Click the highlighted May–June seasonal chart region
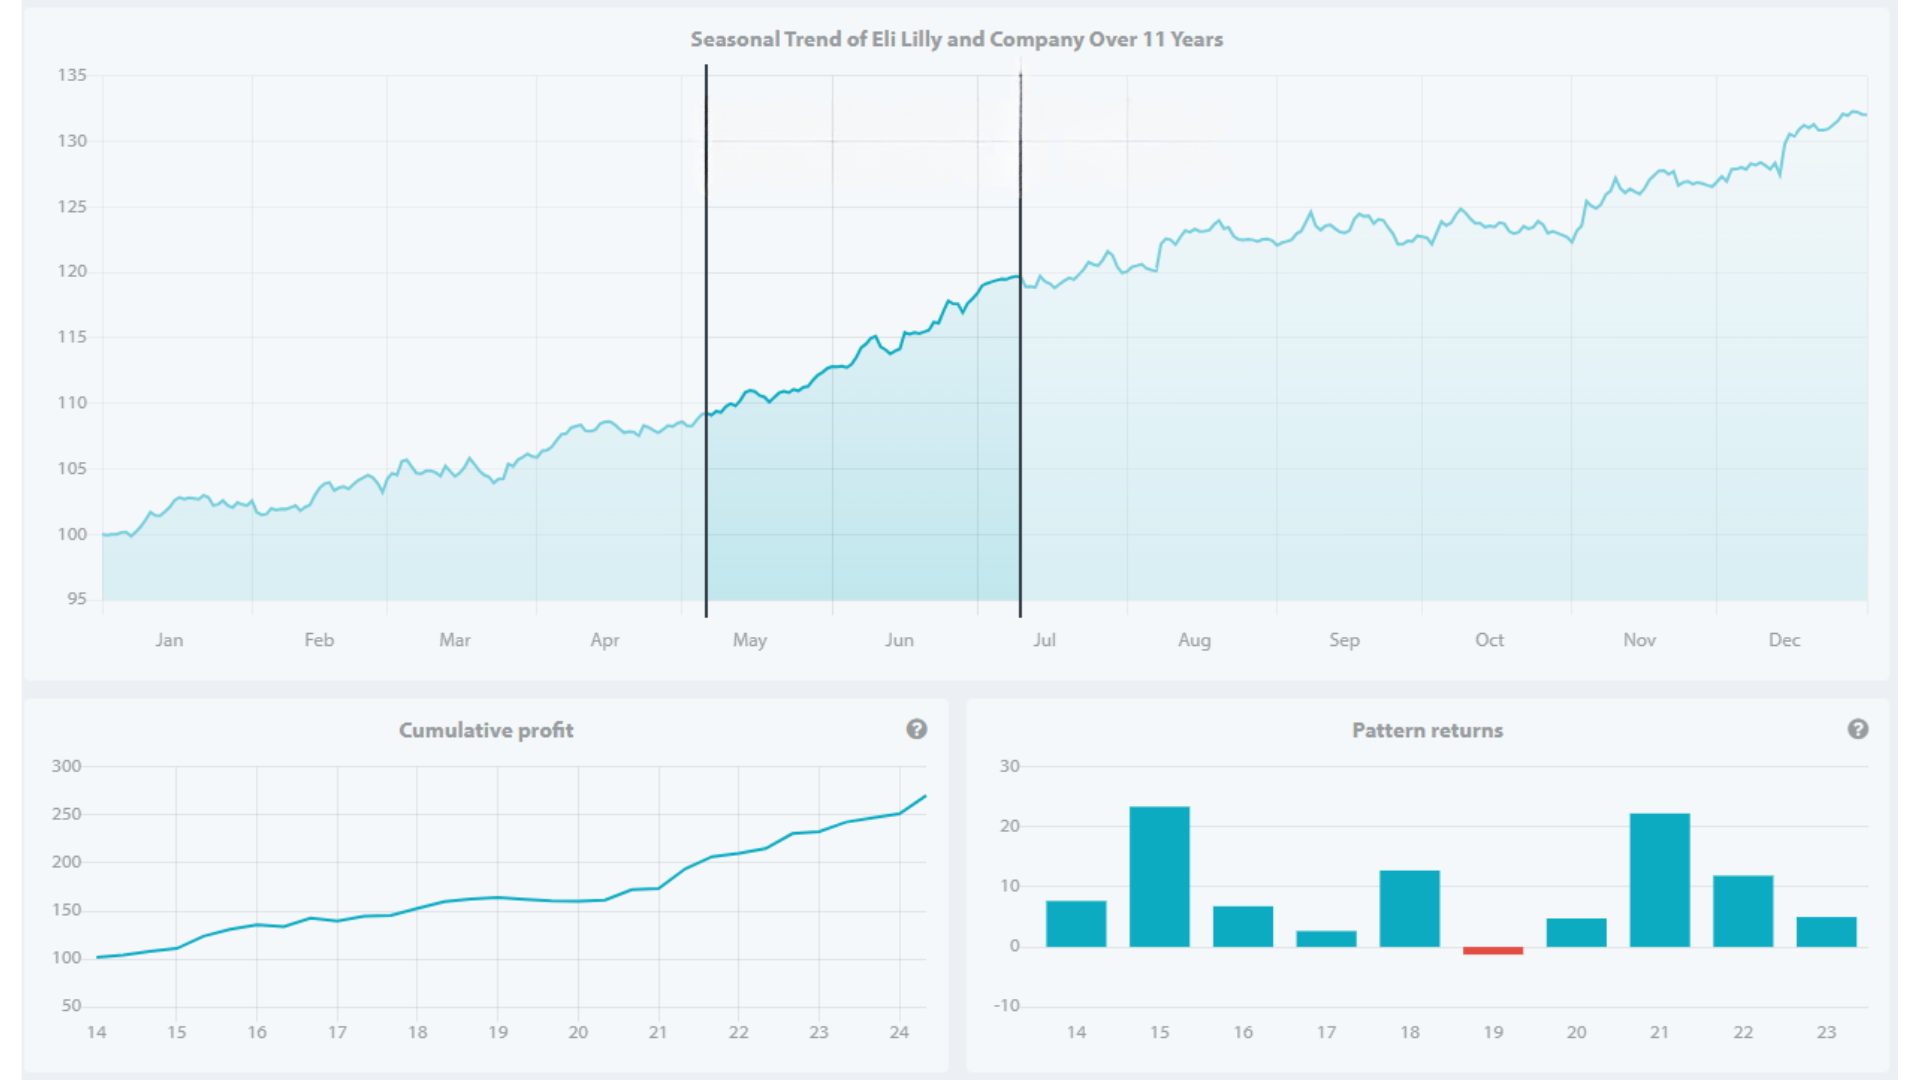This screenshot has width=1920, height=1080. tap(862, 480)
